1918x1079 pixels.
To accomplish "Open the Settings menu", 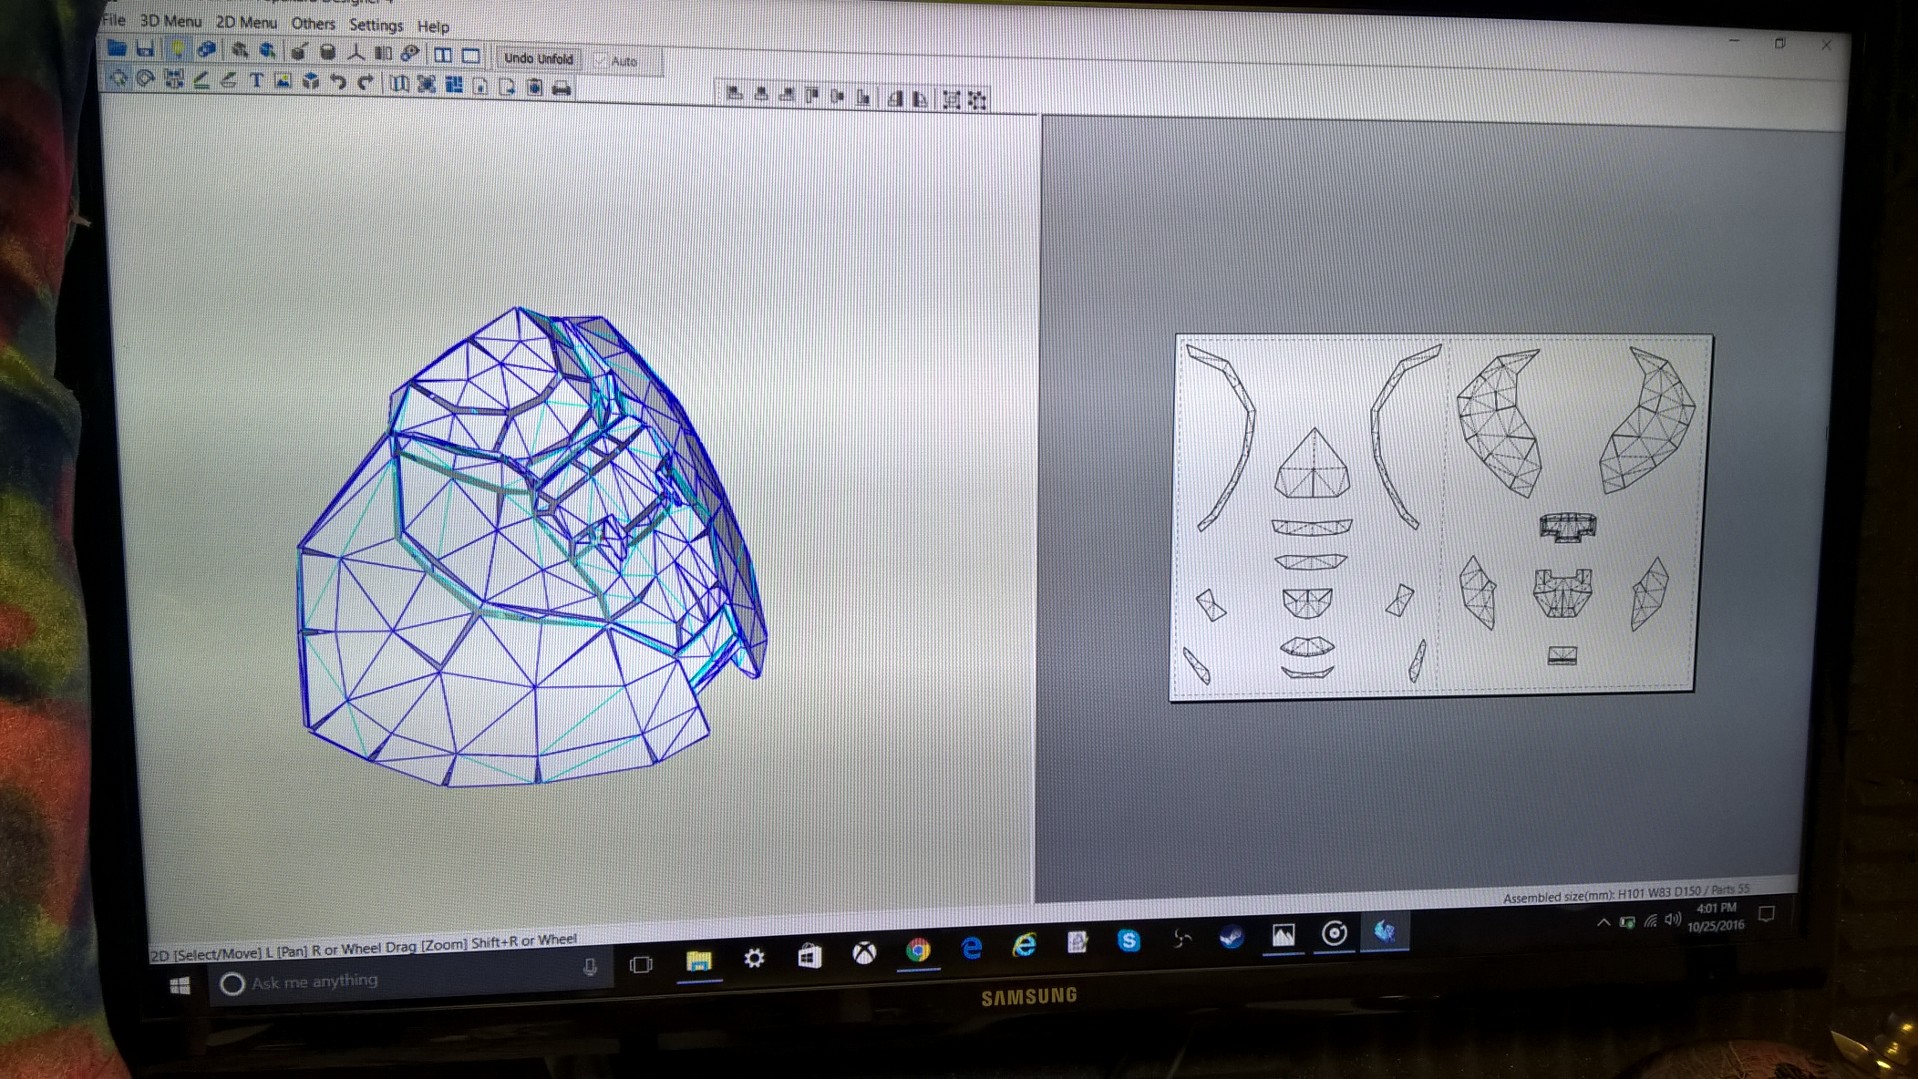I will click(x=376, y=25).
